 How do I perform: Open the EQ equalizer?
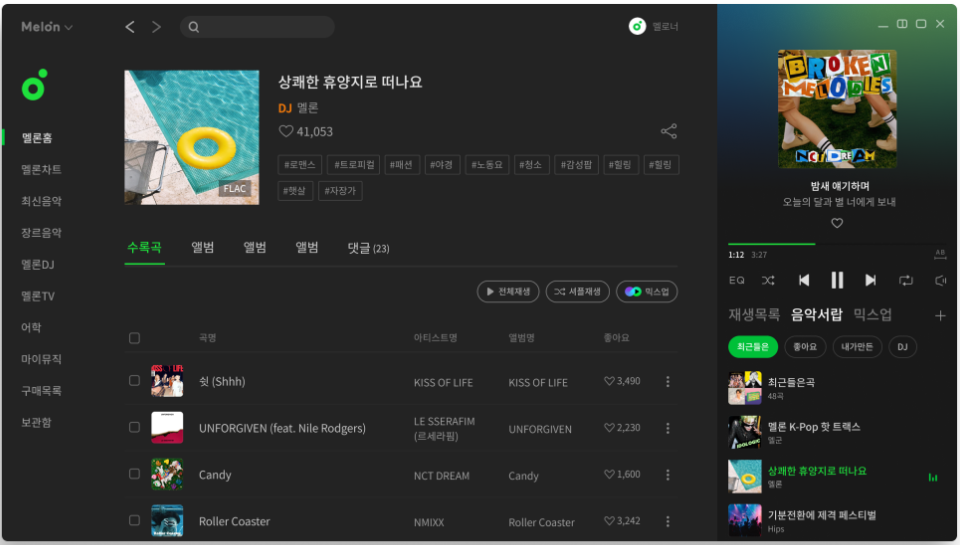coord(737,280)
